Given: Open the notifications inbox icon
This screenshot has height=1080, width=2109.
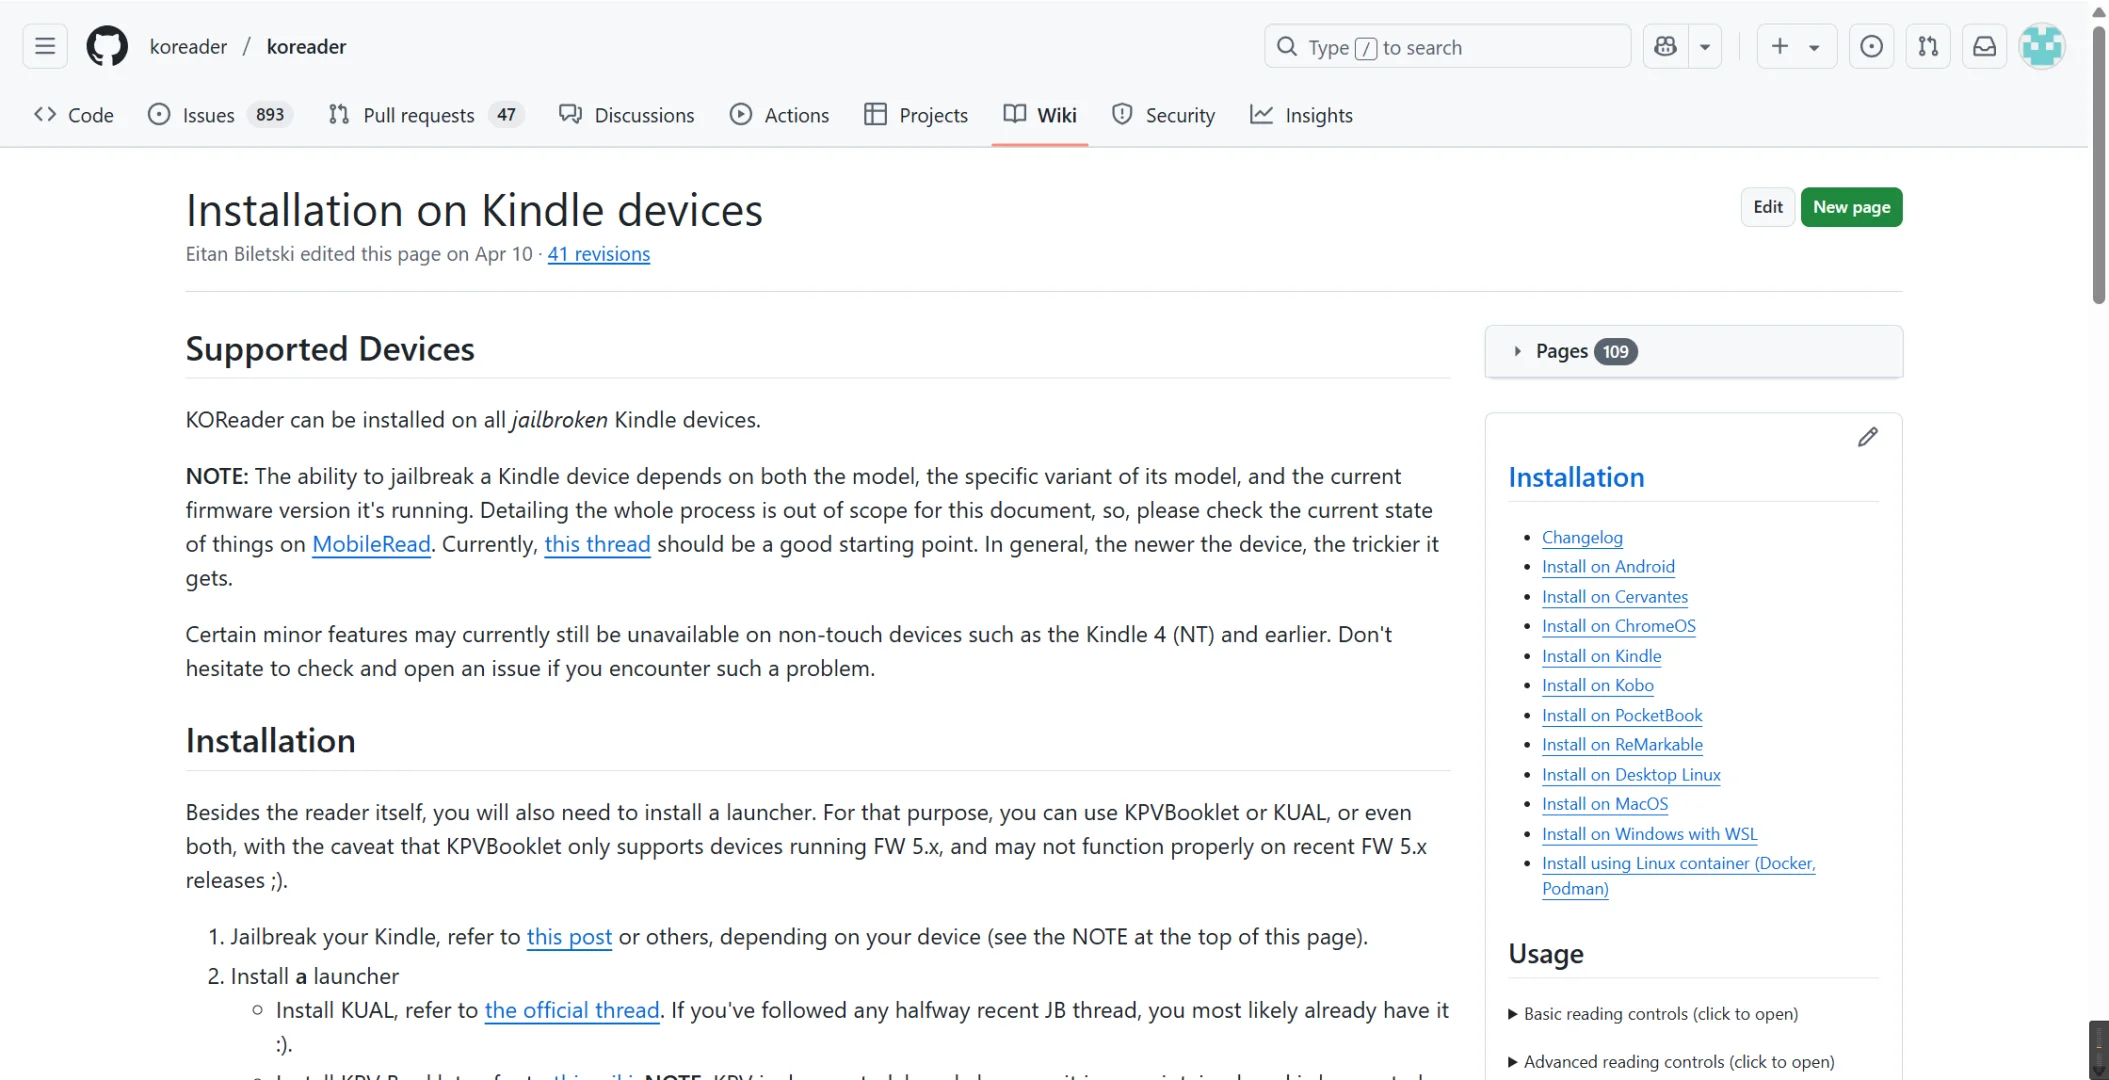Looking at the screenshot, I should point(1984,46).
